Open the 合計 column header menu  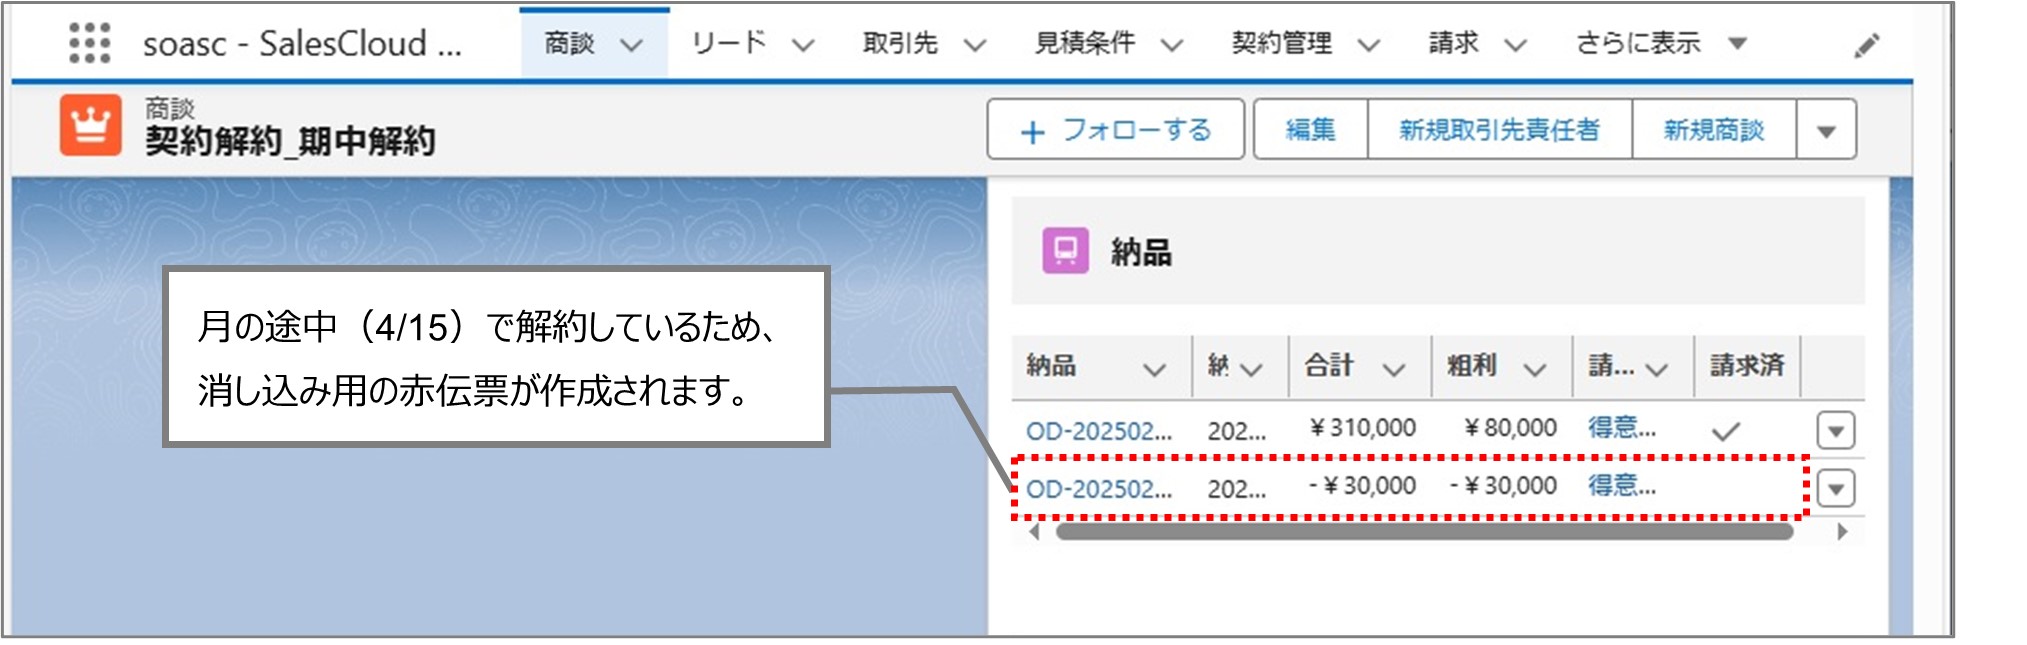click(1394, 370)
